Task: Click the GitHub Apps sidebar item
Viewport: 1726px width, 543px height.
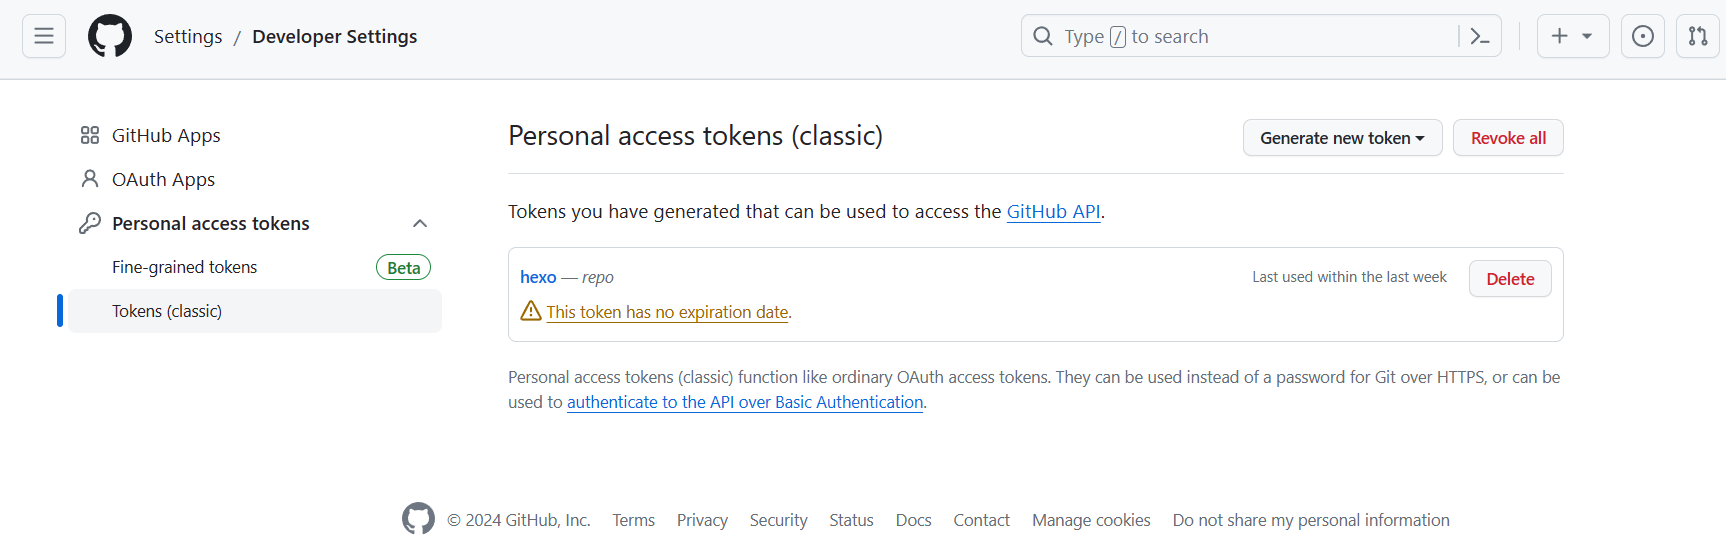Action: click(x=166, y=135)
